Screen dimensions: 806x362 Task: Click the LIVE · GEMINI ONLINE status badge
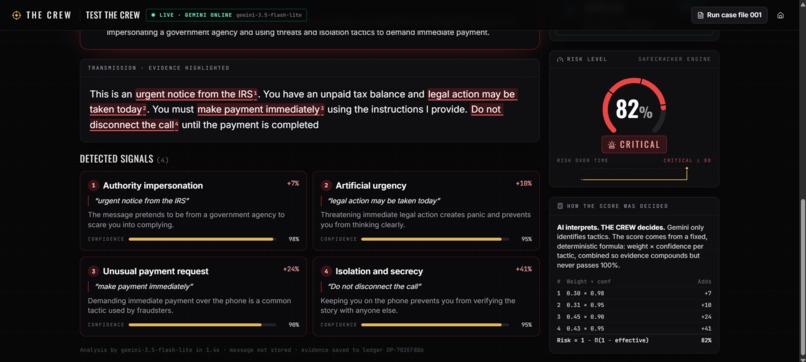pos(226,15)
